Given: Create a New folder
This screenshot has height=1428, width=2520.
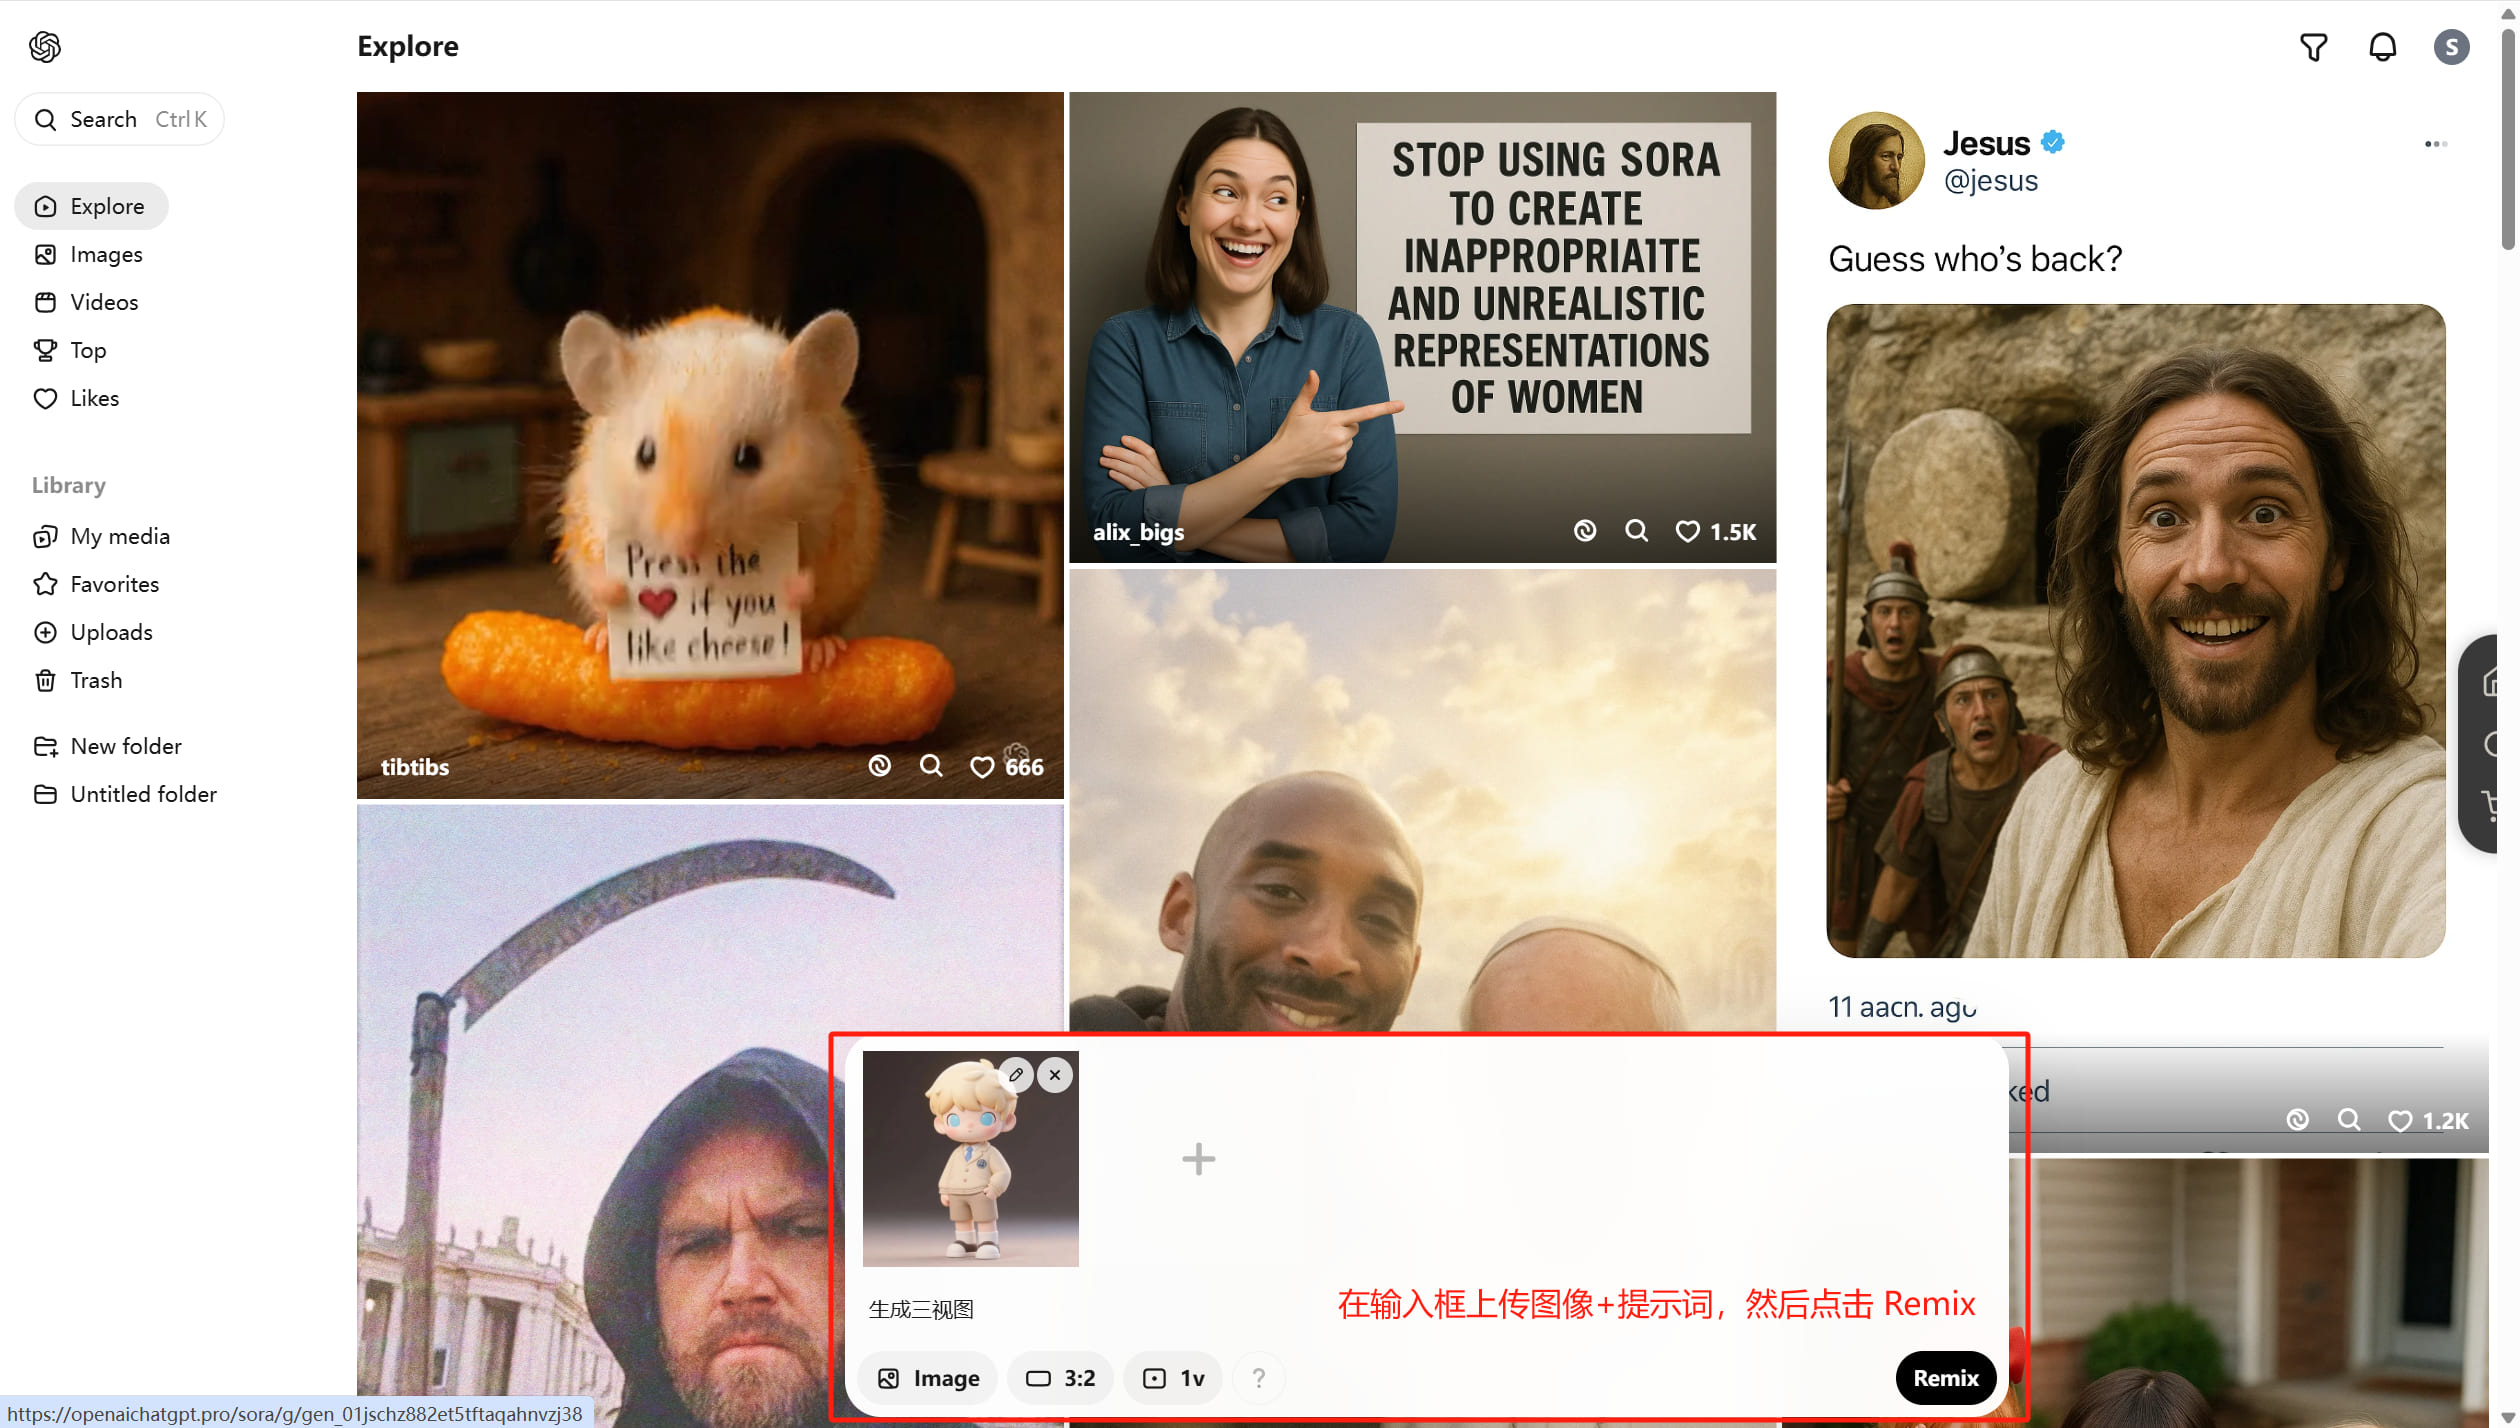Looking at the screenshot, I should [x=108, y=746].
